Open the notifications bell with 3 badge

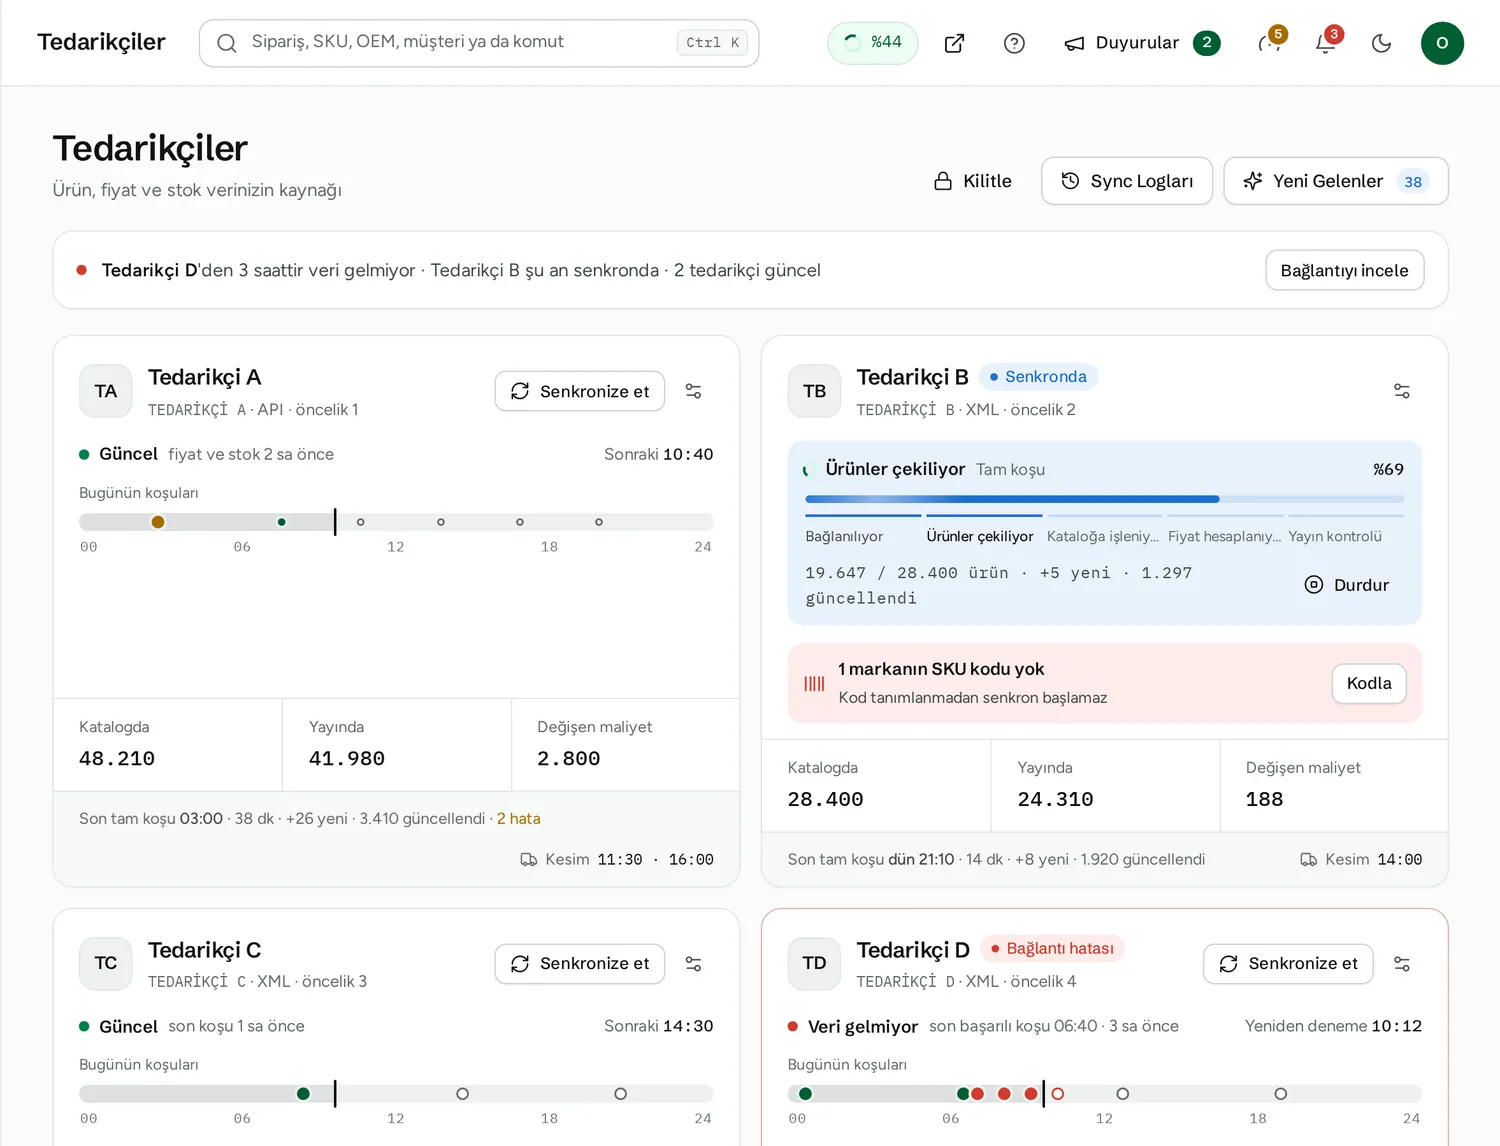coord(1326,43)
